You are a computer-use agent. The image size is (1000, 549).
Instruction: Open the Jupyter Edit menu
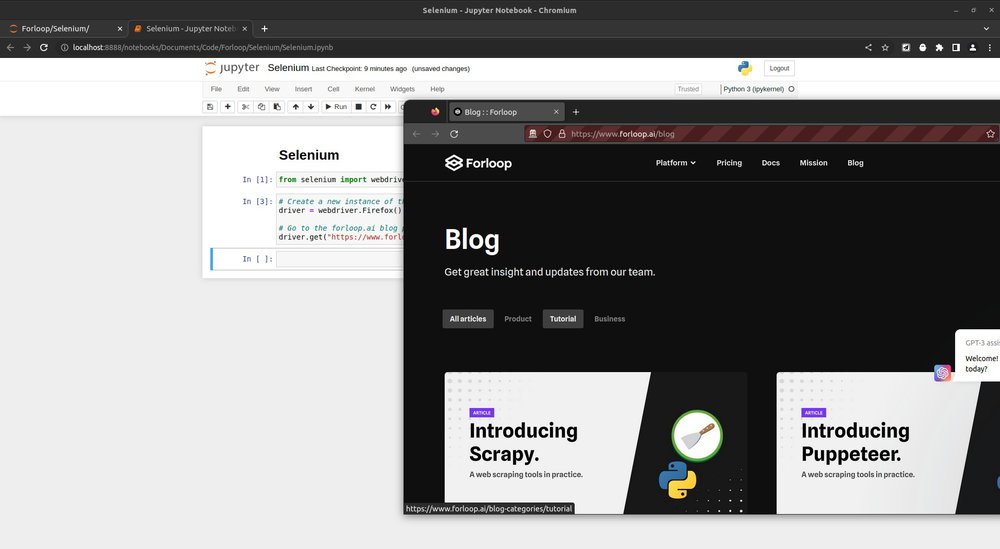(x=243, y=89)
